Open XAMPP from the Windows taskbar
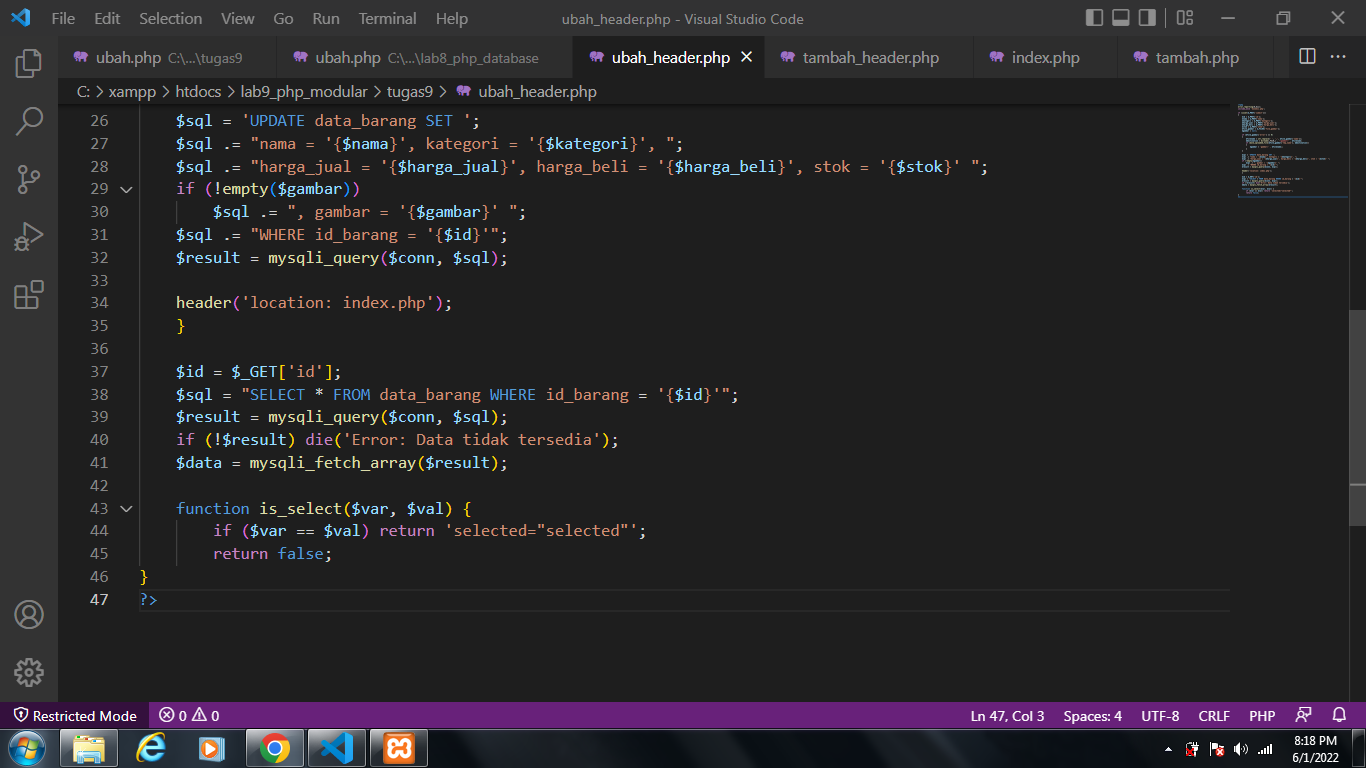1366x768 pixels. [x=399, y=748]
